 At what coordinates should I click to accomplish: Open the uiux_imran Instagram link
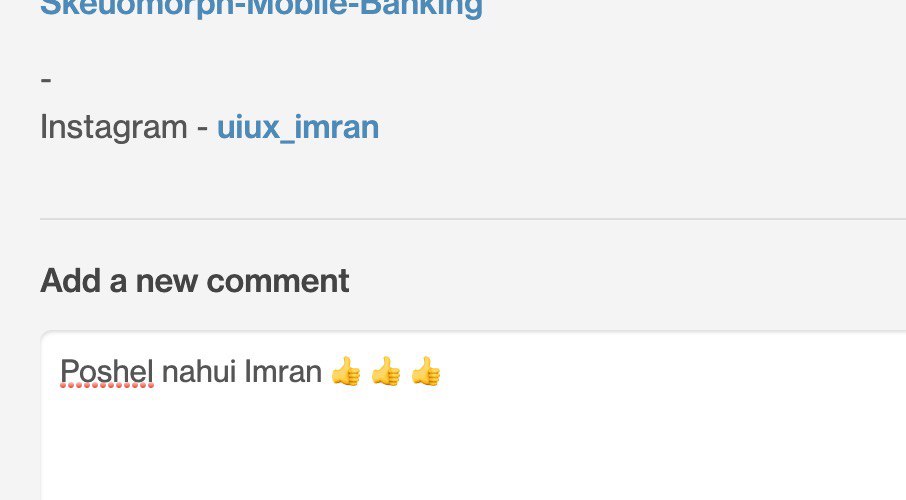(298, 127)
